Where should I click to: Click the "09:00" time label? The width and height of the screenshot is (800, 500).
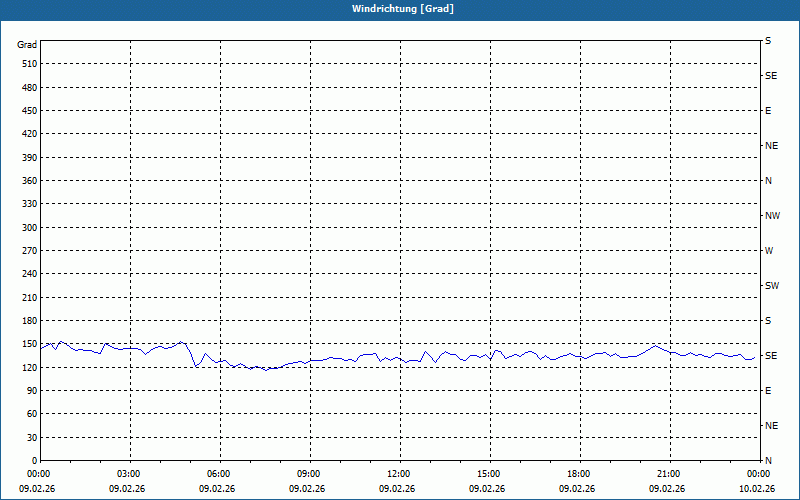tap(310, 474)
